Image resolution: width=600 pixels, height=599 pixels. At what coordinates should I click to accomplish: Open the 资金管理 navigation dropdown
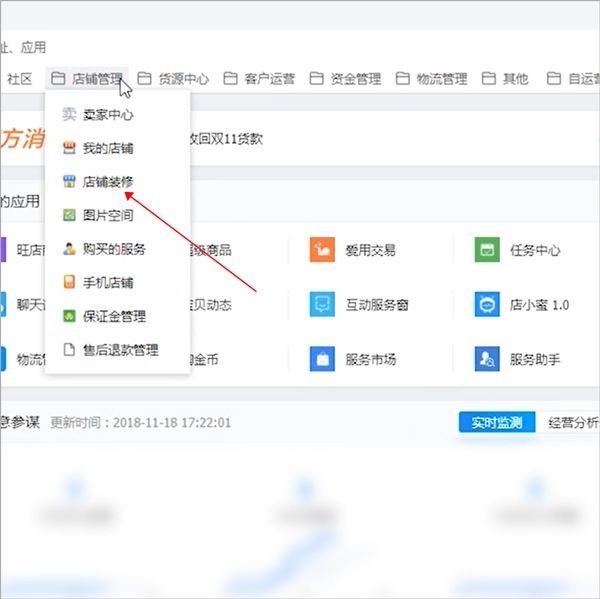345,78
